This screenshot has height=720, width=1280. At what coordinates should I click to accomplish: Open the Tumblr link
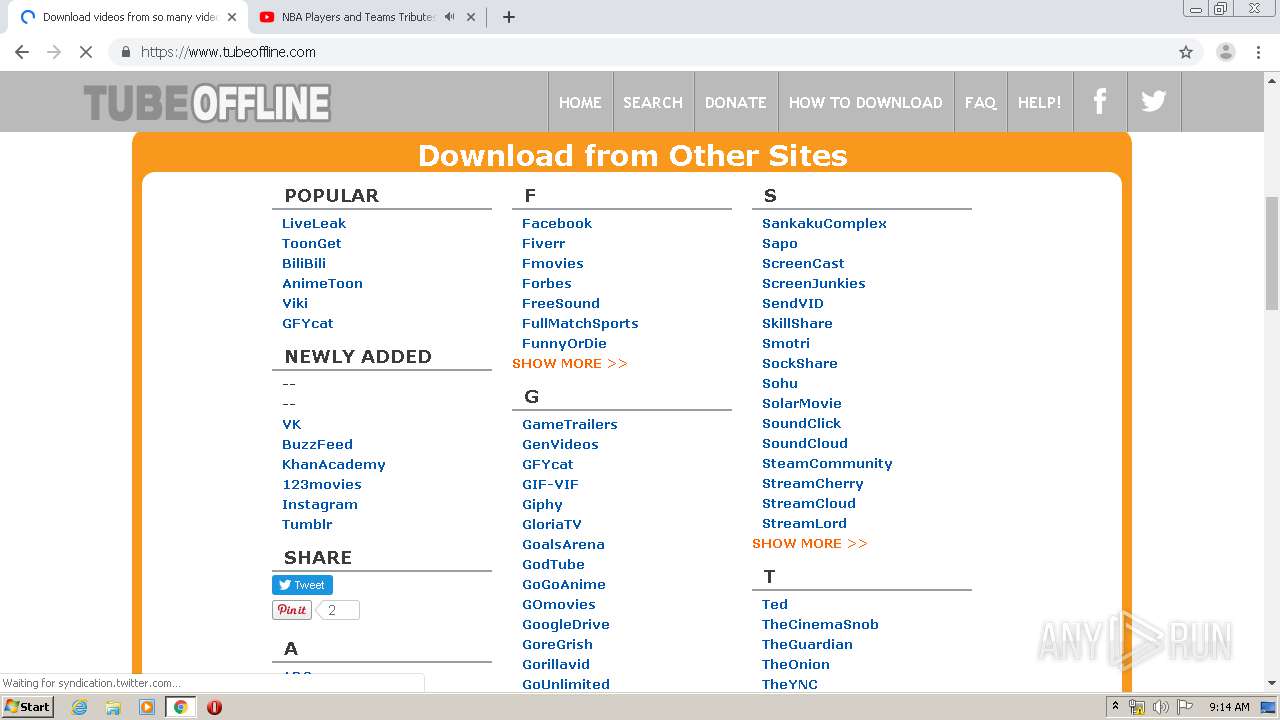tap(307, 524)
